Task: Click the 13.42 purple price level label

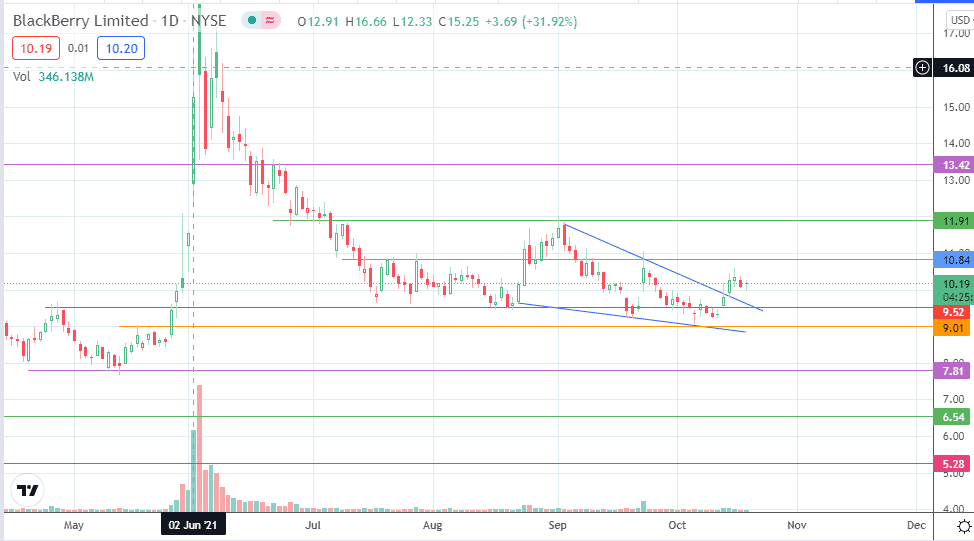Action: coord(955,165)
